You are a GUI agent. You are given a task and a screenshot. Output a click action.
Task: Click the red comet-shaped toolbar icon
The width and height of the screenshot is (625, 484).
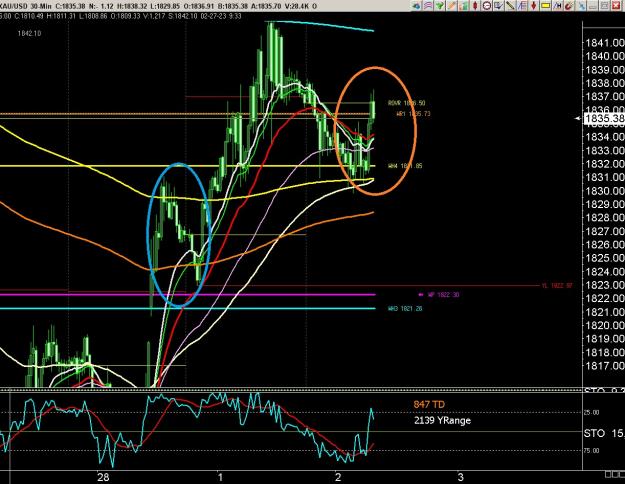[569, 6]
